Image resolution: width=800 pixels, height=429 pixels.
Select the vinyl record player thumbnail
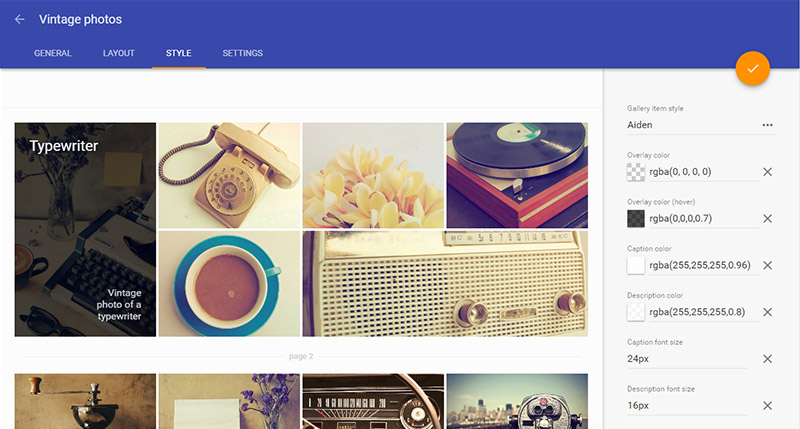517,175
